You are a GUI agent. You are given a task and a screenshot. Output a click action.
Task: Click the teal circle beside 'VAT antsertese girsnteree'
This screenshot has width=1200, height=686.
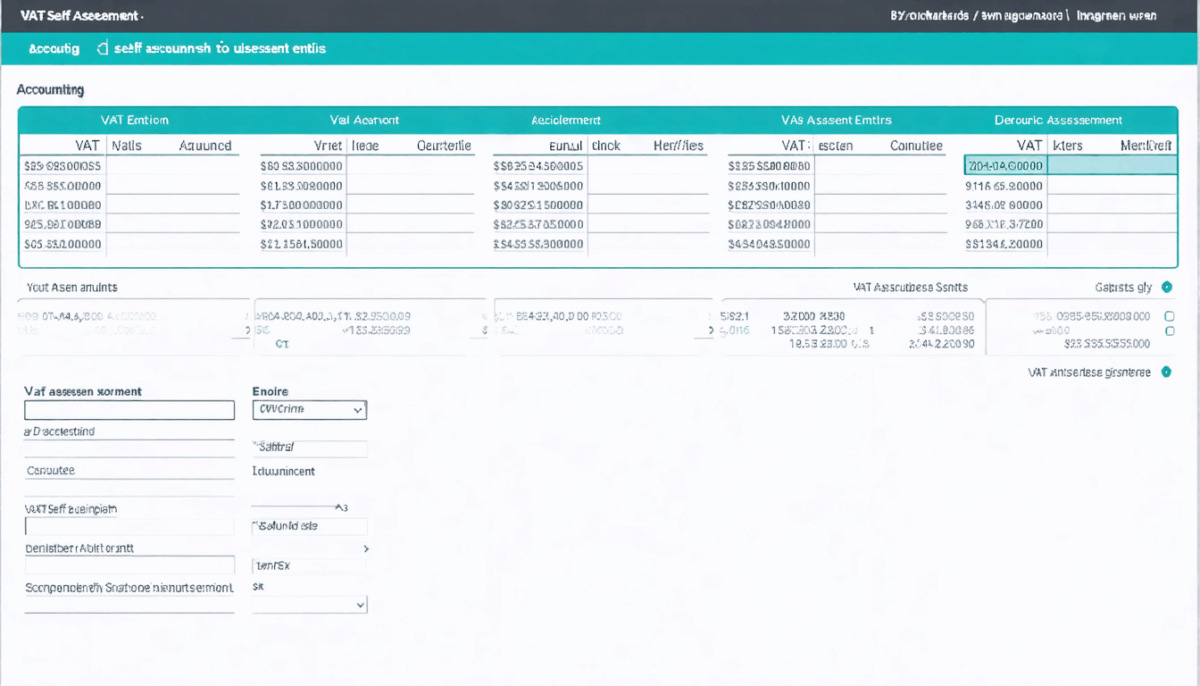coord(1166,372)
